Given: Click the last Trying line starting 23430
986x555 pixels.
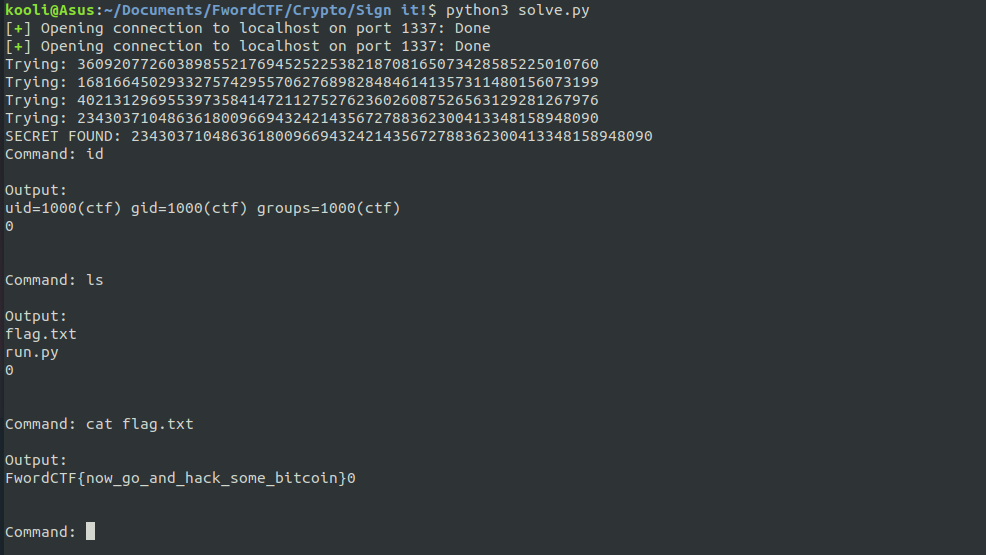Looking at the screenshot, I should [x=302, y=118].
